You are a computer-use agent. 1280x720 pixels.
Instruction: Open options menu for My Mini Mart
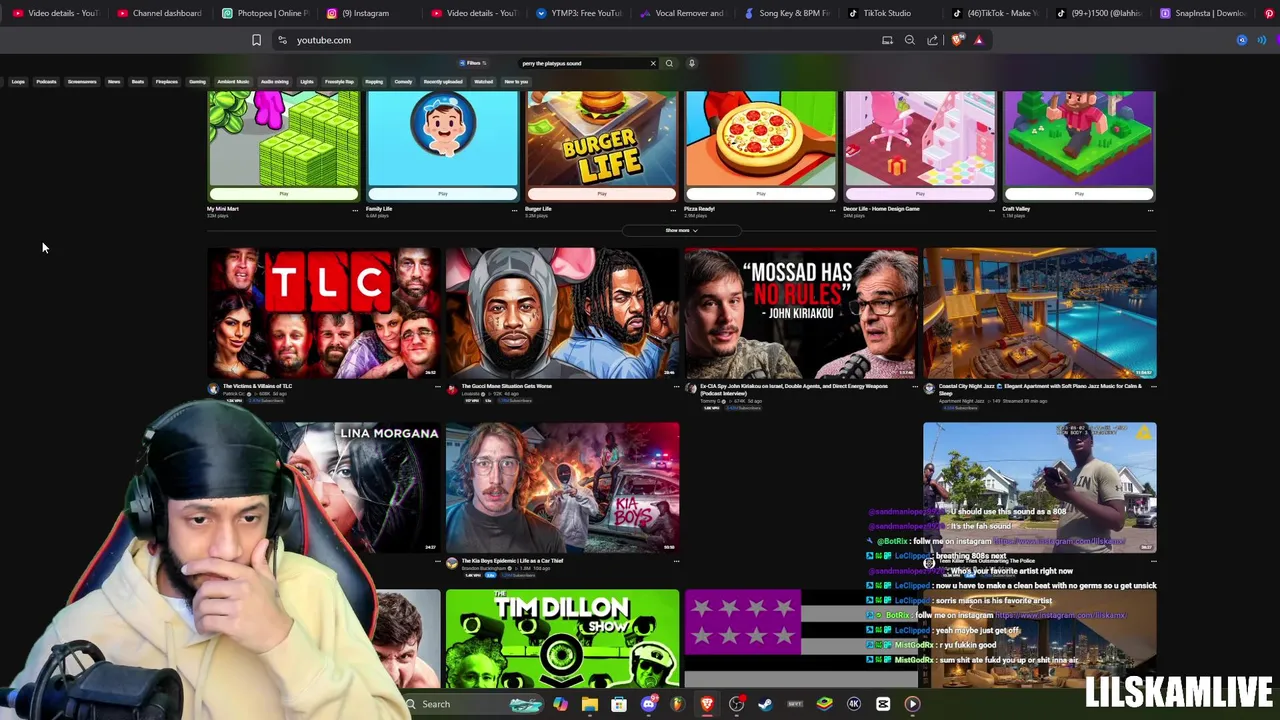tap(355, 210)
